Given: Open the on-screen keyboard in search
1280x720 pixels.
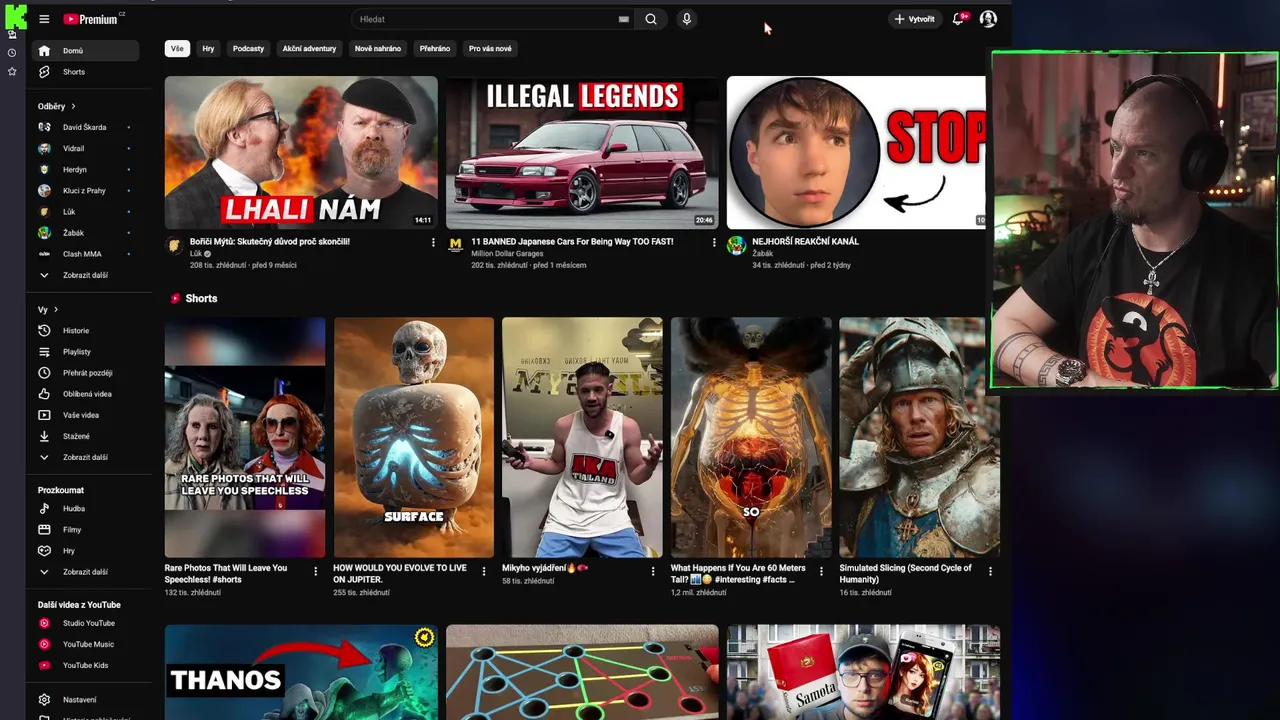Looking at the screenshot, I should click(x=624, y=19).
